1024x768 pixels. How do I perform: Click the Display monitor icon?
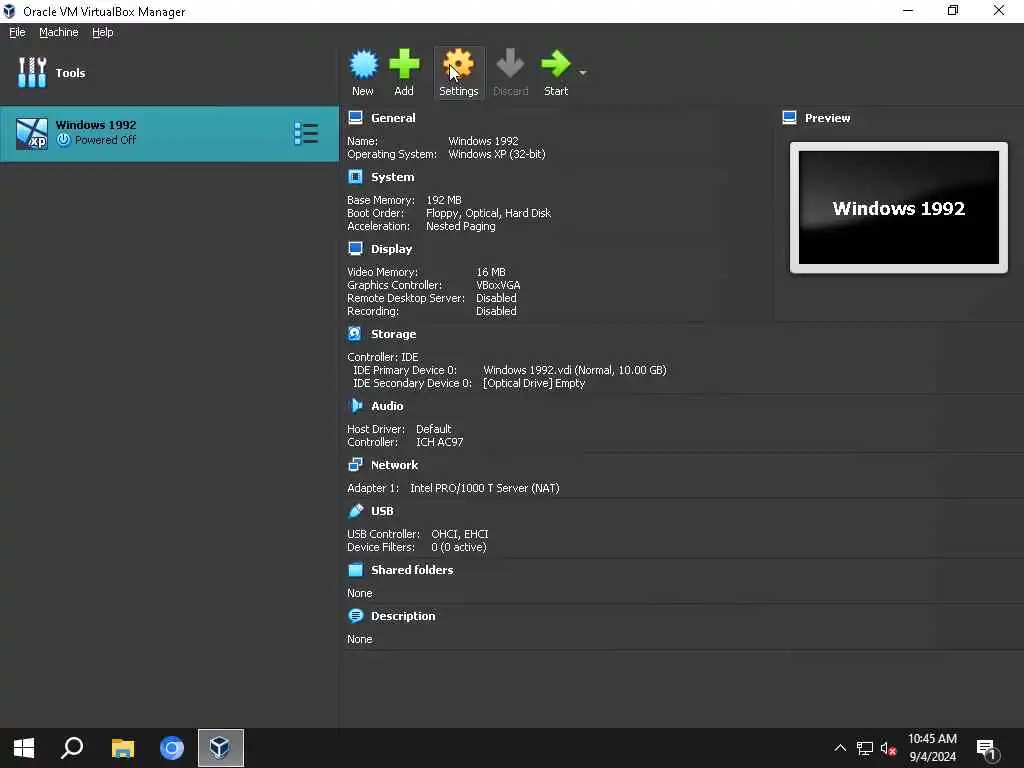[x=355, y=249]
